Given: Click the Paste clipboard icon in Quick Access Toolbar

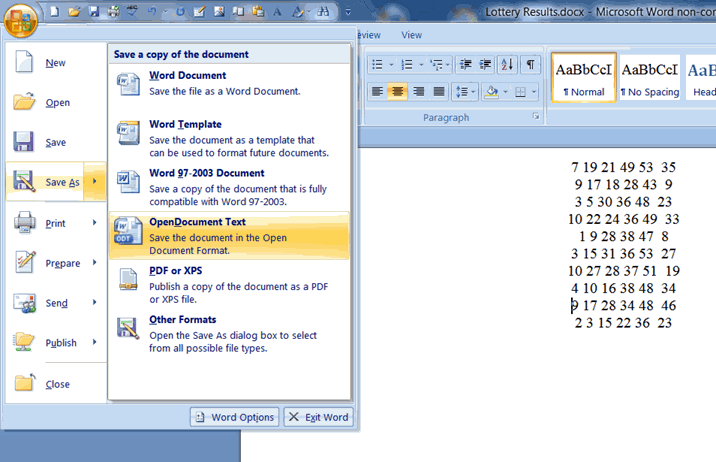Looking at the screenshot, I should (258, 11).
